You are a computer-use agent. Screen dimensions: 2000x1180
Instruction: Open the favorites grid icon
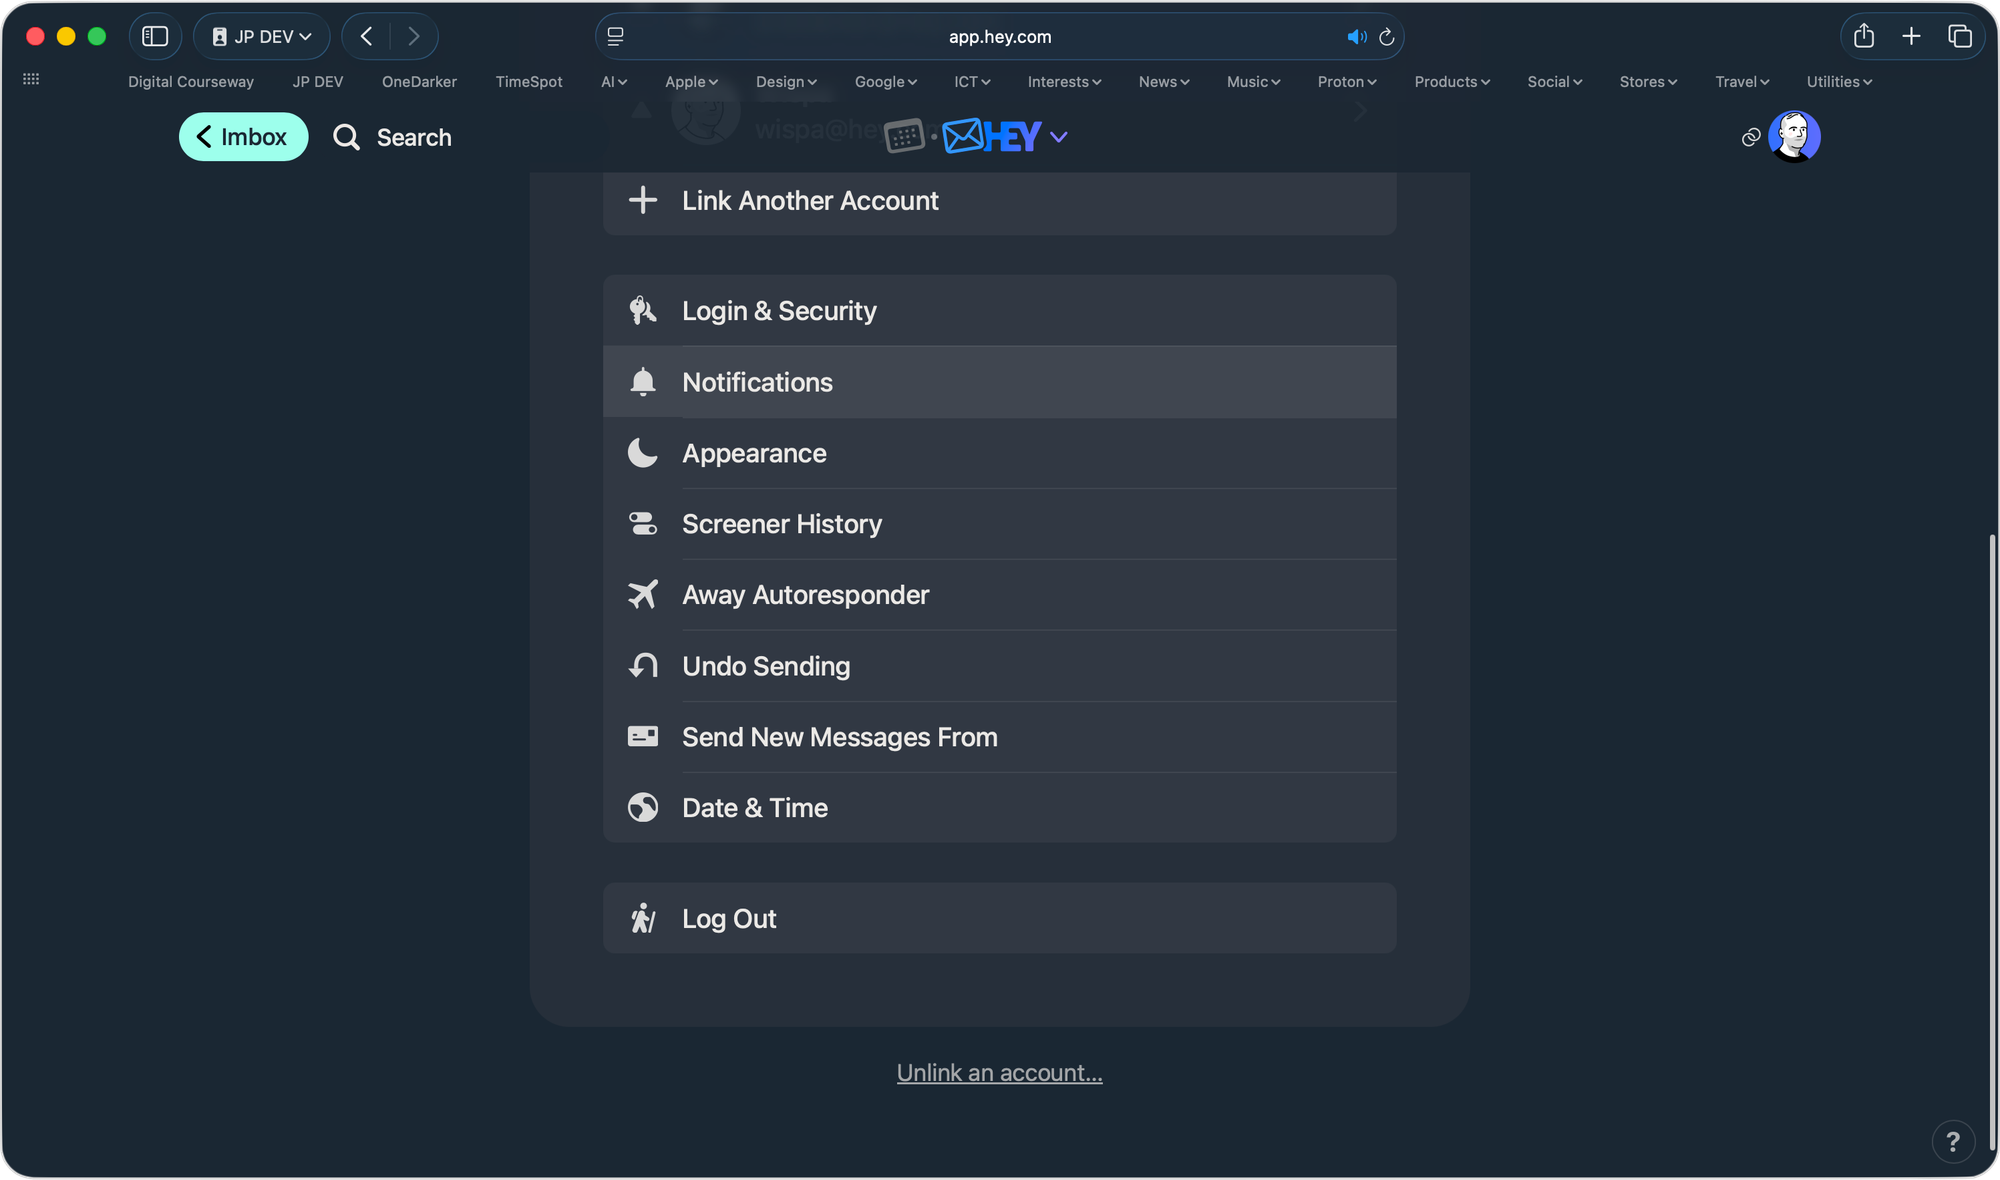pyautogui.click(x=31, y=79)
